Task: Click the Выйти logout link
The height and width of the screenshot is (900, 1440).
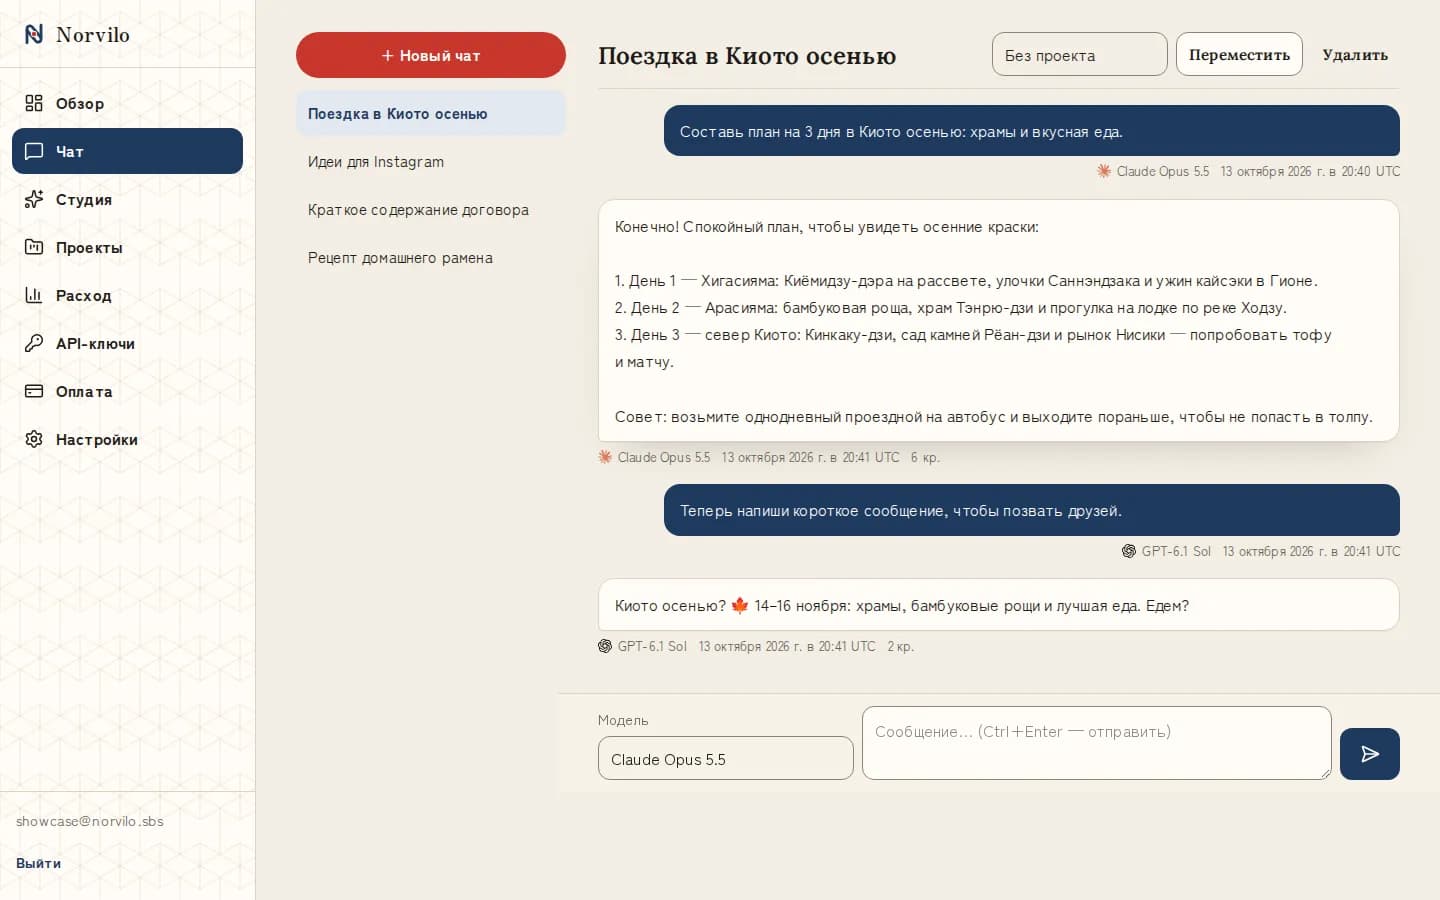Action: coord(39,863)
